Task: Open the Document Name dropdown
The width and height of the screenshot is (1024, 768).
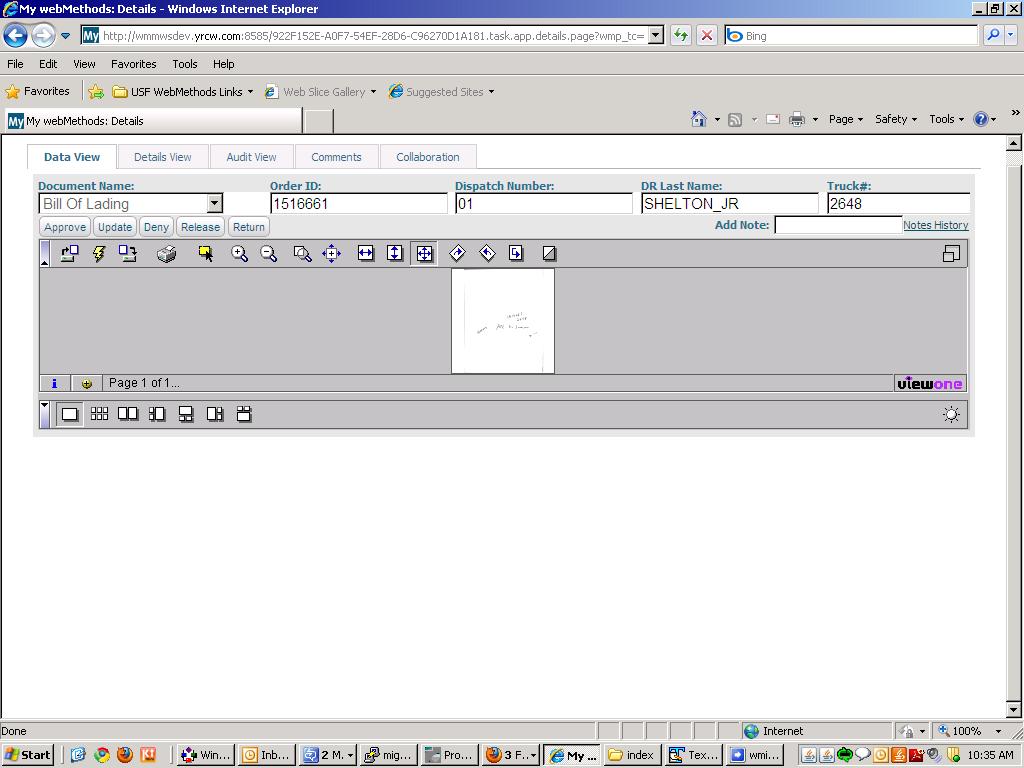Action: (215, 204)
